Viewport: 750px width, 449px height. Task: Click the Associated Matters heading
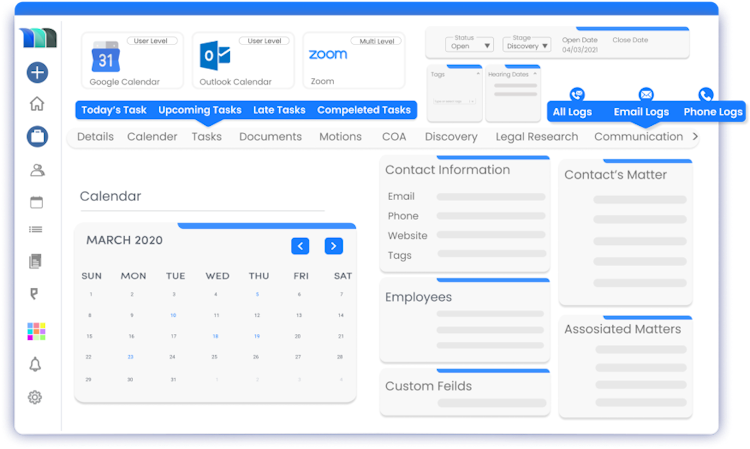622,329
